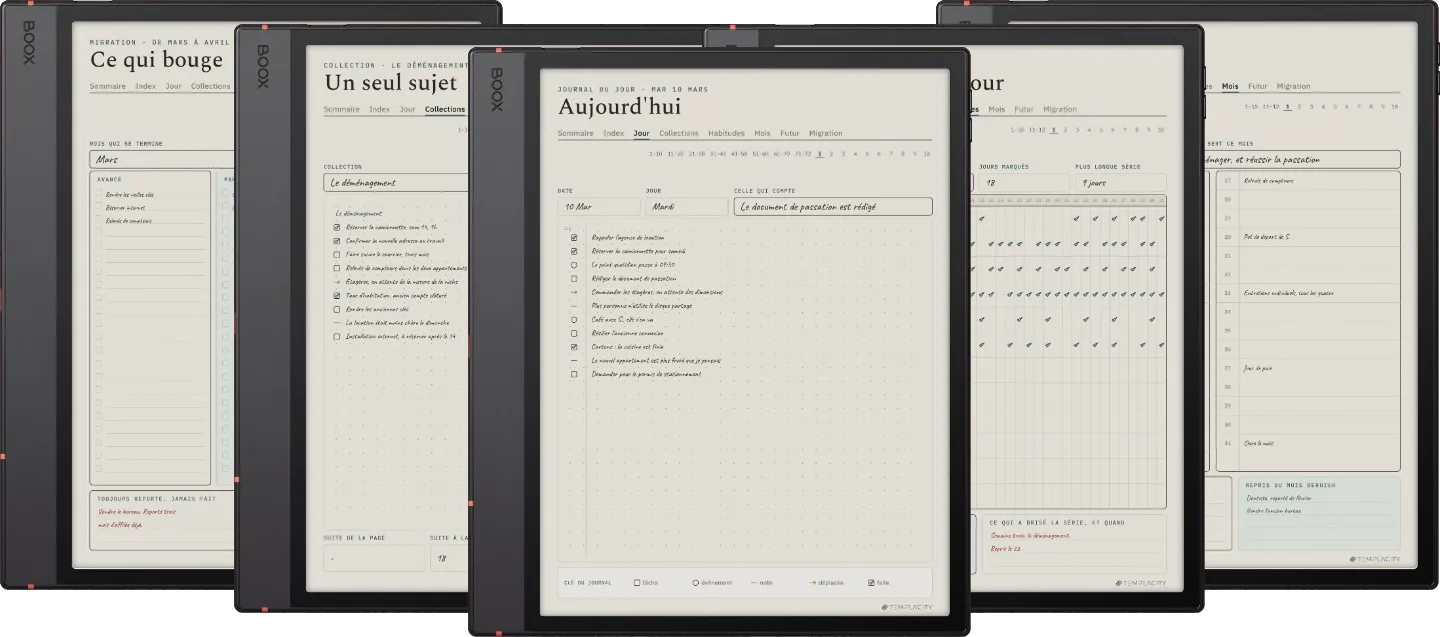Switch to Habitudes tab on Aujourd'hui page
The image size is (1440, 637).
[x=727, y=133]
